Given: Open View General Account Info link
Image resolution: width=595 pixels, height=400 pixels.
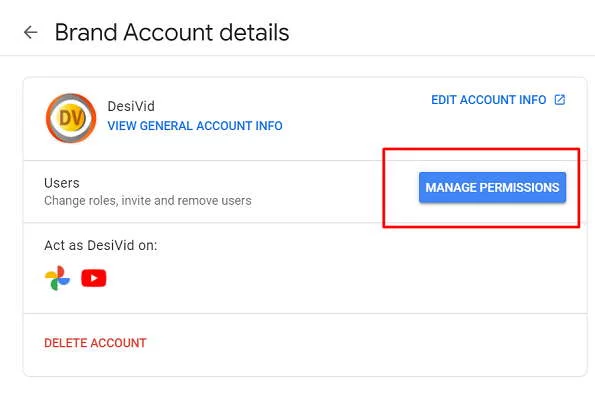Looking at the screenshot, I should [x=195, y=126].
